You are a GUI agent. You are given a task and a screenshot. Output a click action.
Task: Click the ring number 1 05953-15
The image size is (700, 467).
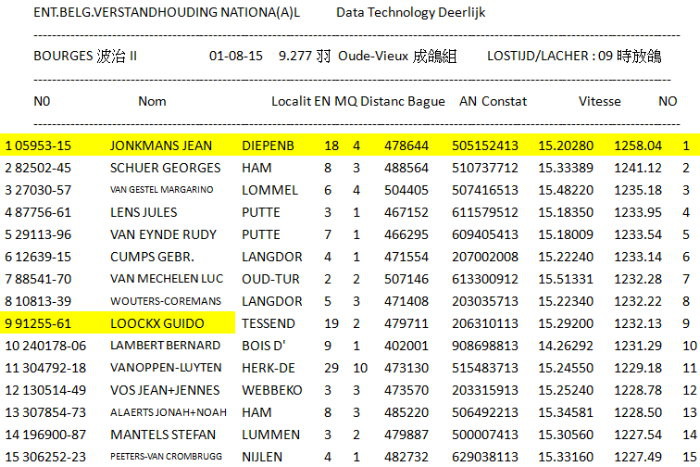(x=38, y=146)
